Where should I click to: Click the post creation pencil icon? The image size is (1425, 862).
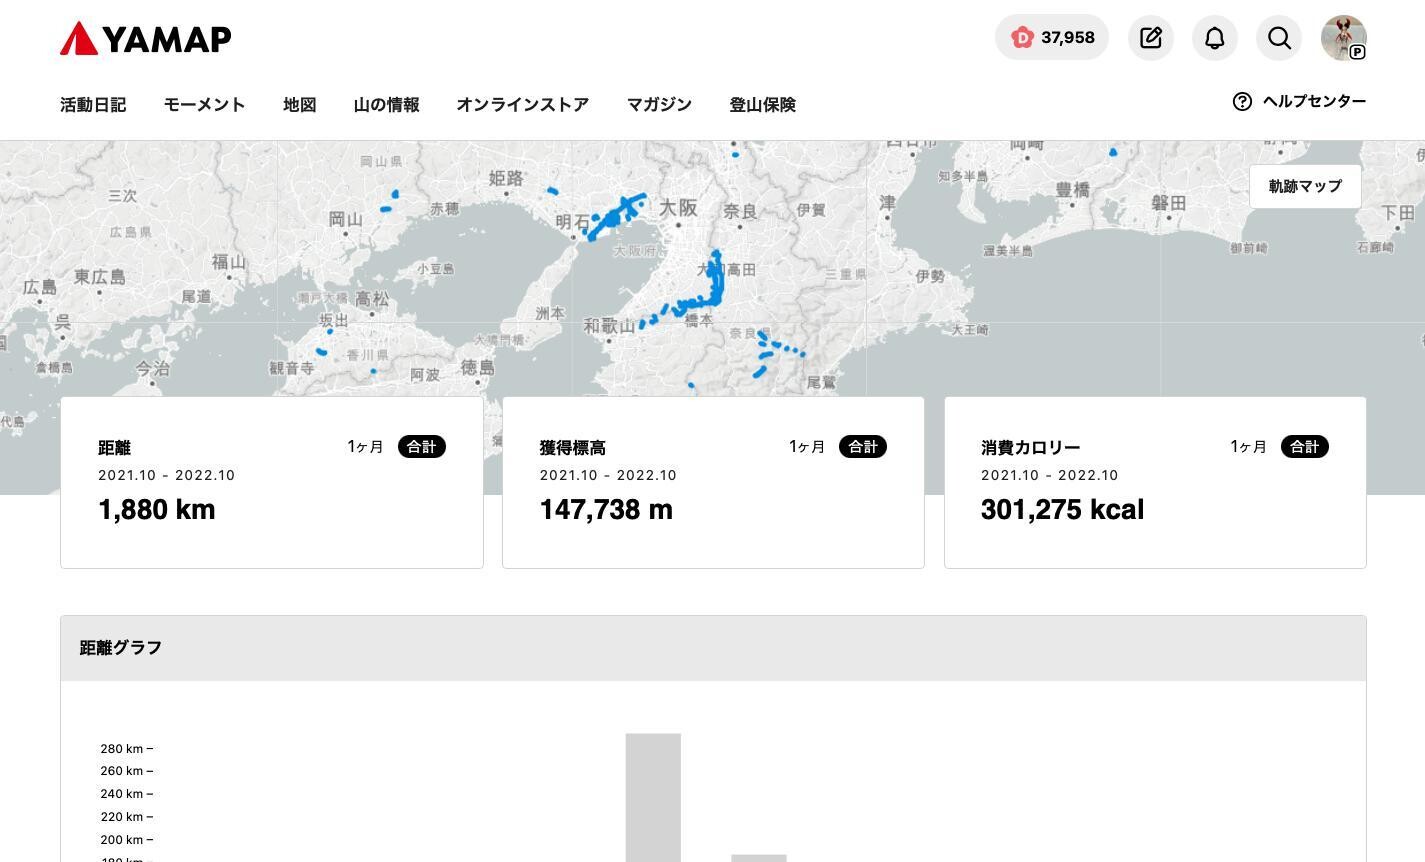pyautogui.click(x=1150, y=38)
